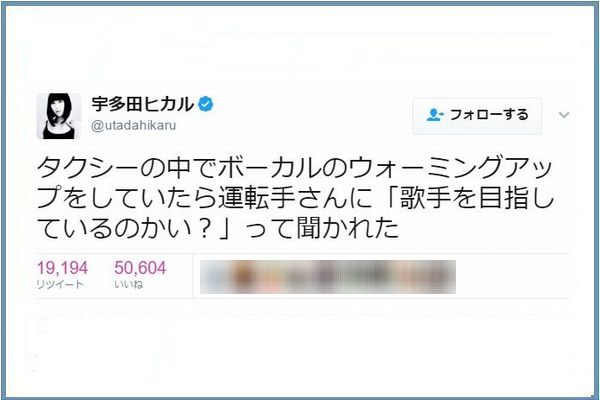
Task: Click the person-plus icon in the follow button
Action: (x=435, y=115)
